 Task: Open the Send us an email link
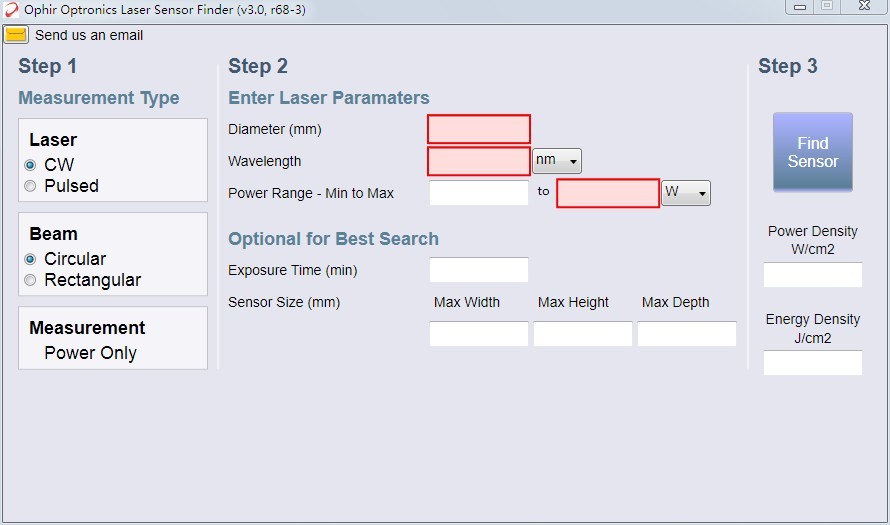89,35
